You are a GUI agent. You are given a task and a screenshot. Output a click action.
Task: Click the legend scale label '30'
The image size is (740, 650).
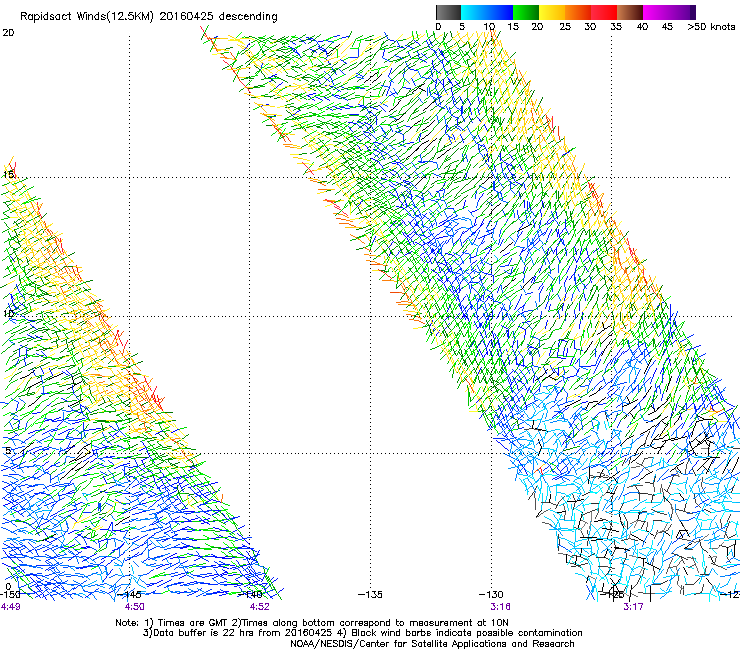590,27
